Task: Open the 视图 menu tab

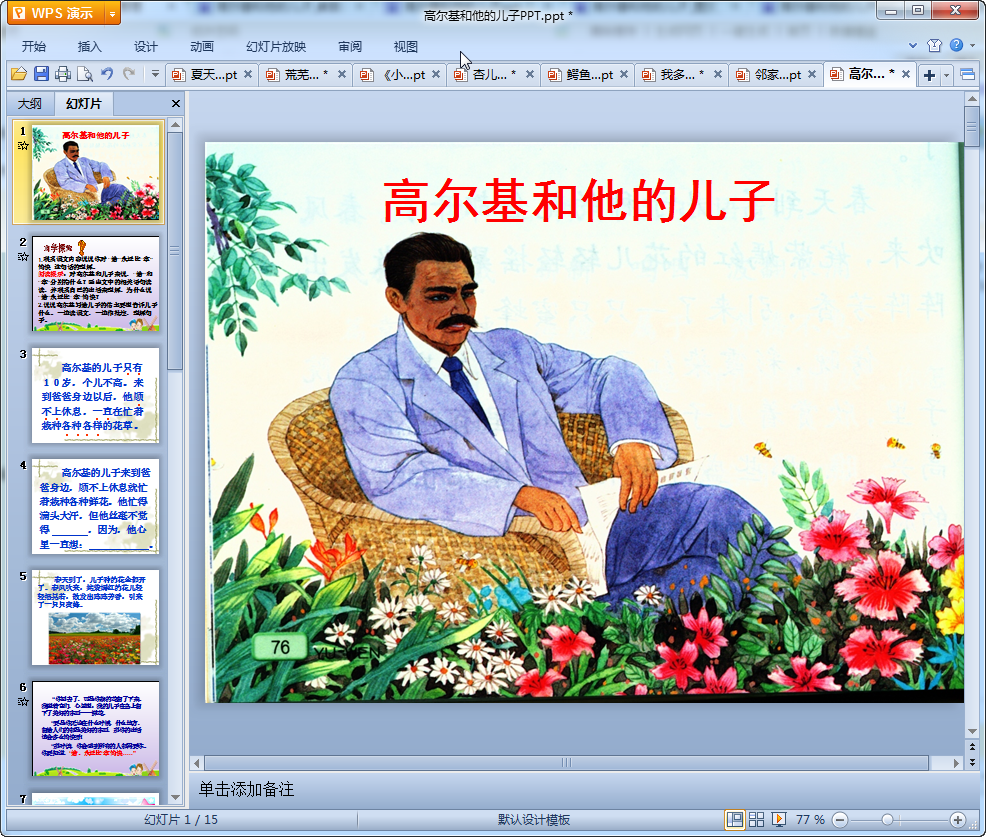Action: click(x=406, y=47)
